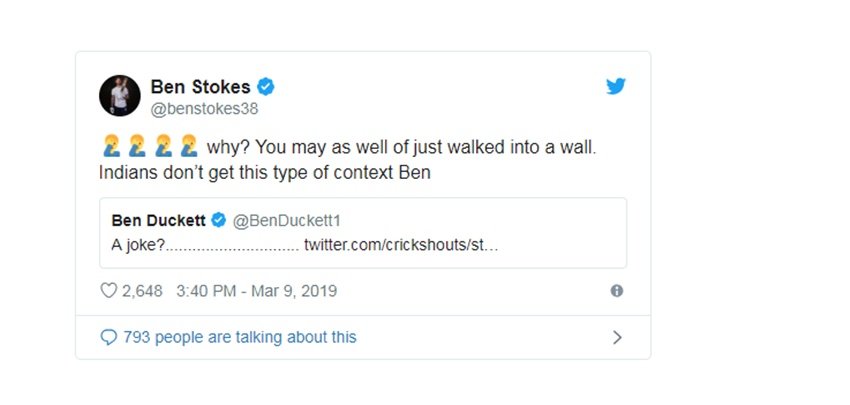Like the tweet with the heart icon
The width and height of the screenshot is (850, 405).
[109, 291]
